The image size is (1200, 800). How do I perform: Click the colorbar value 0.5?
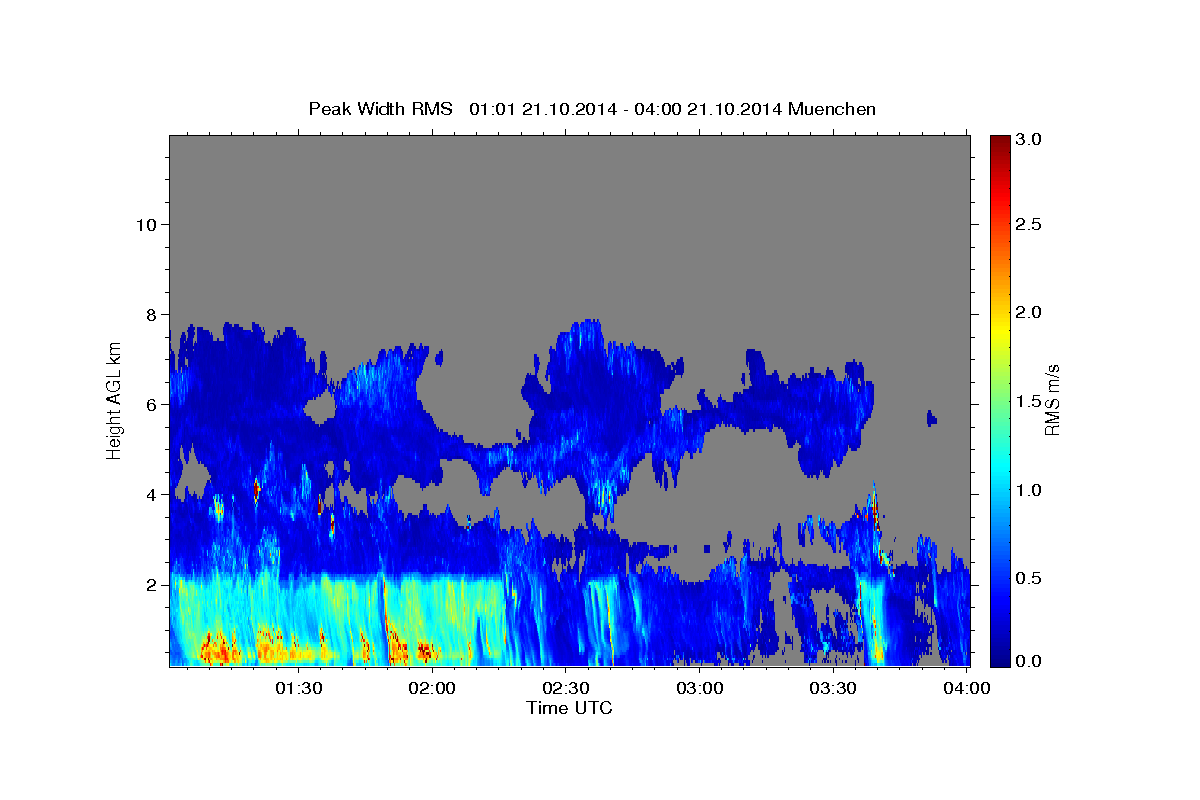[1031, 577]
